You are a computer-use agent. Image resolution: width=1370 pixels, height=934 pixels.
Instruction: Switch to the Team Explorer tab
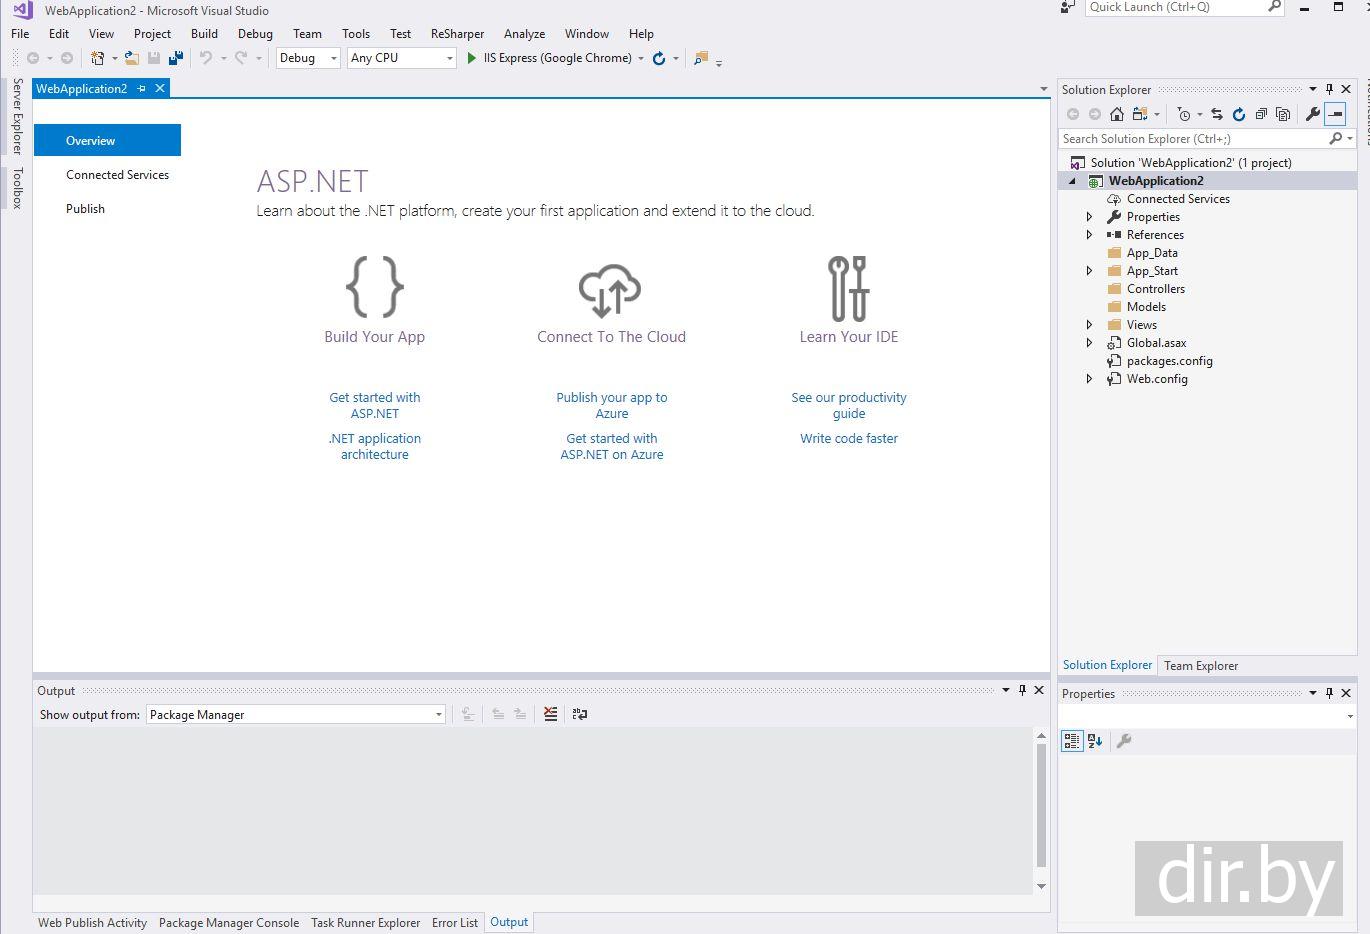tap(1200, 666)
